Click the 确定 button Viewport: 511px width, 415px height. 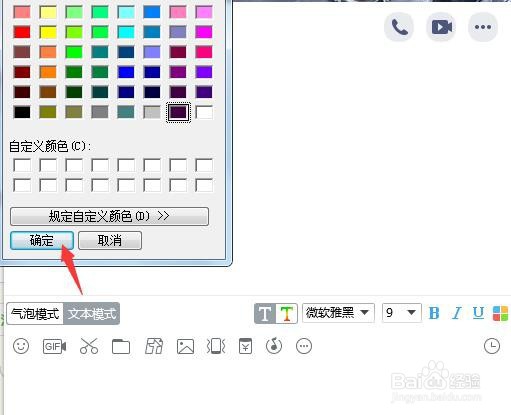pyautogui.click(x=42, y=240)
